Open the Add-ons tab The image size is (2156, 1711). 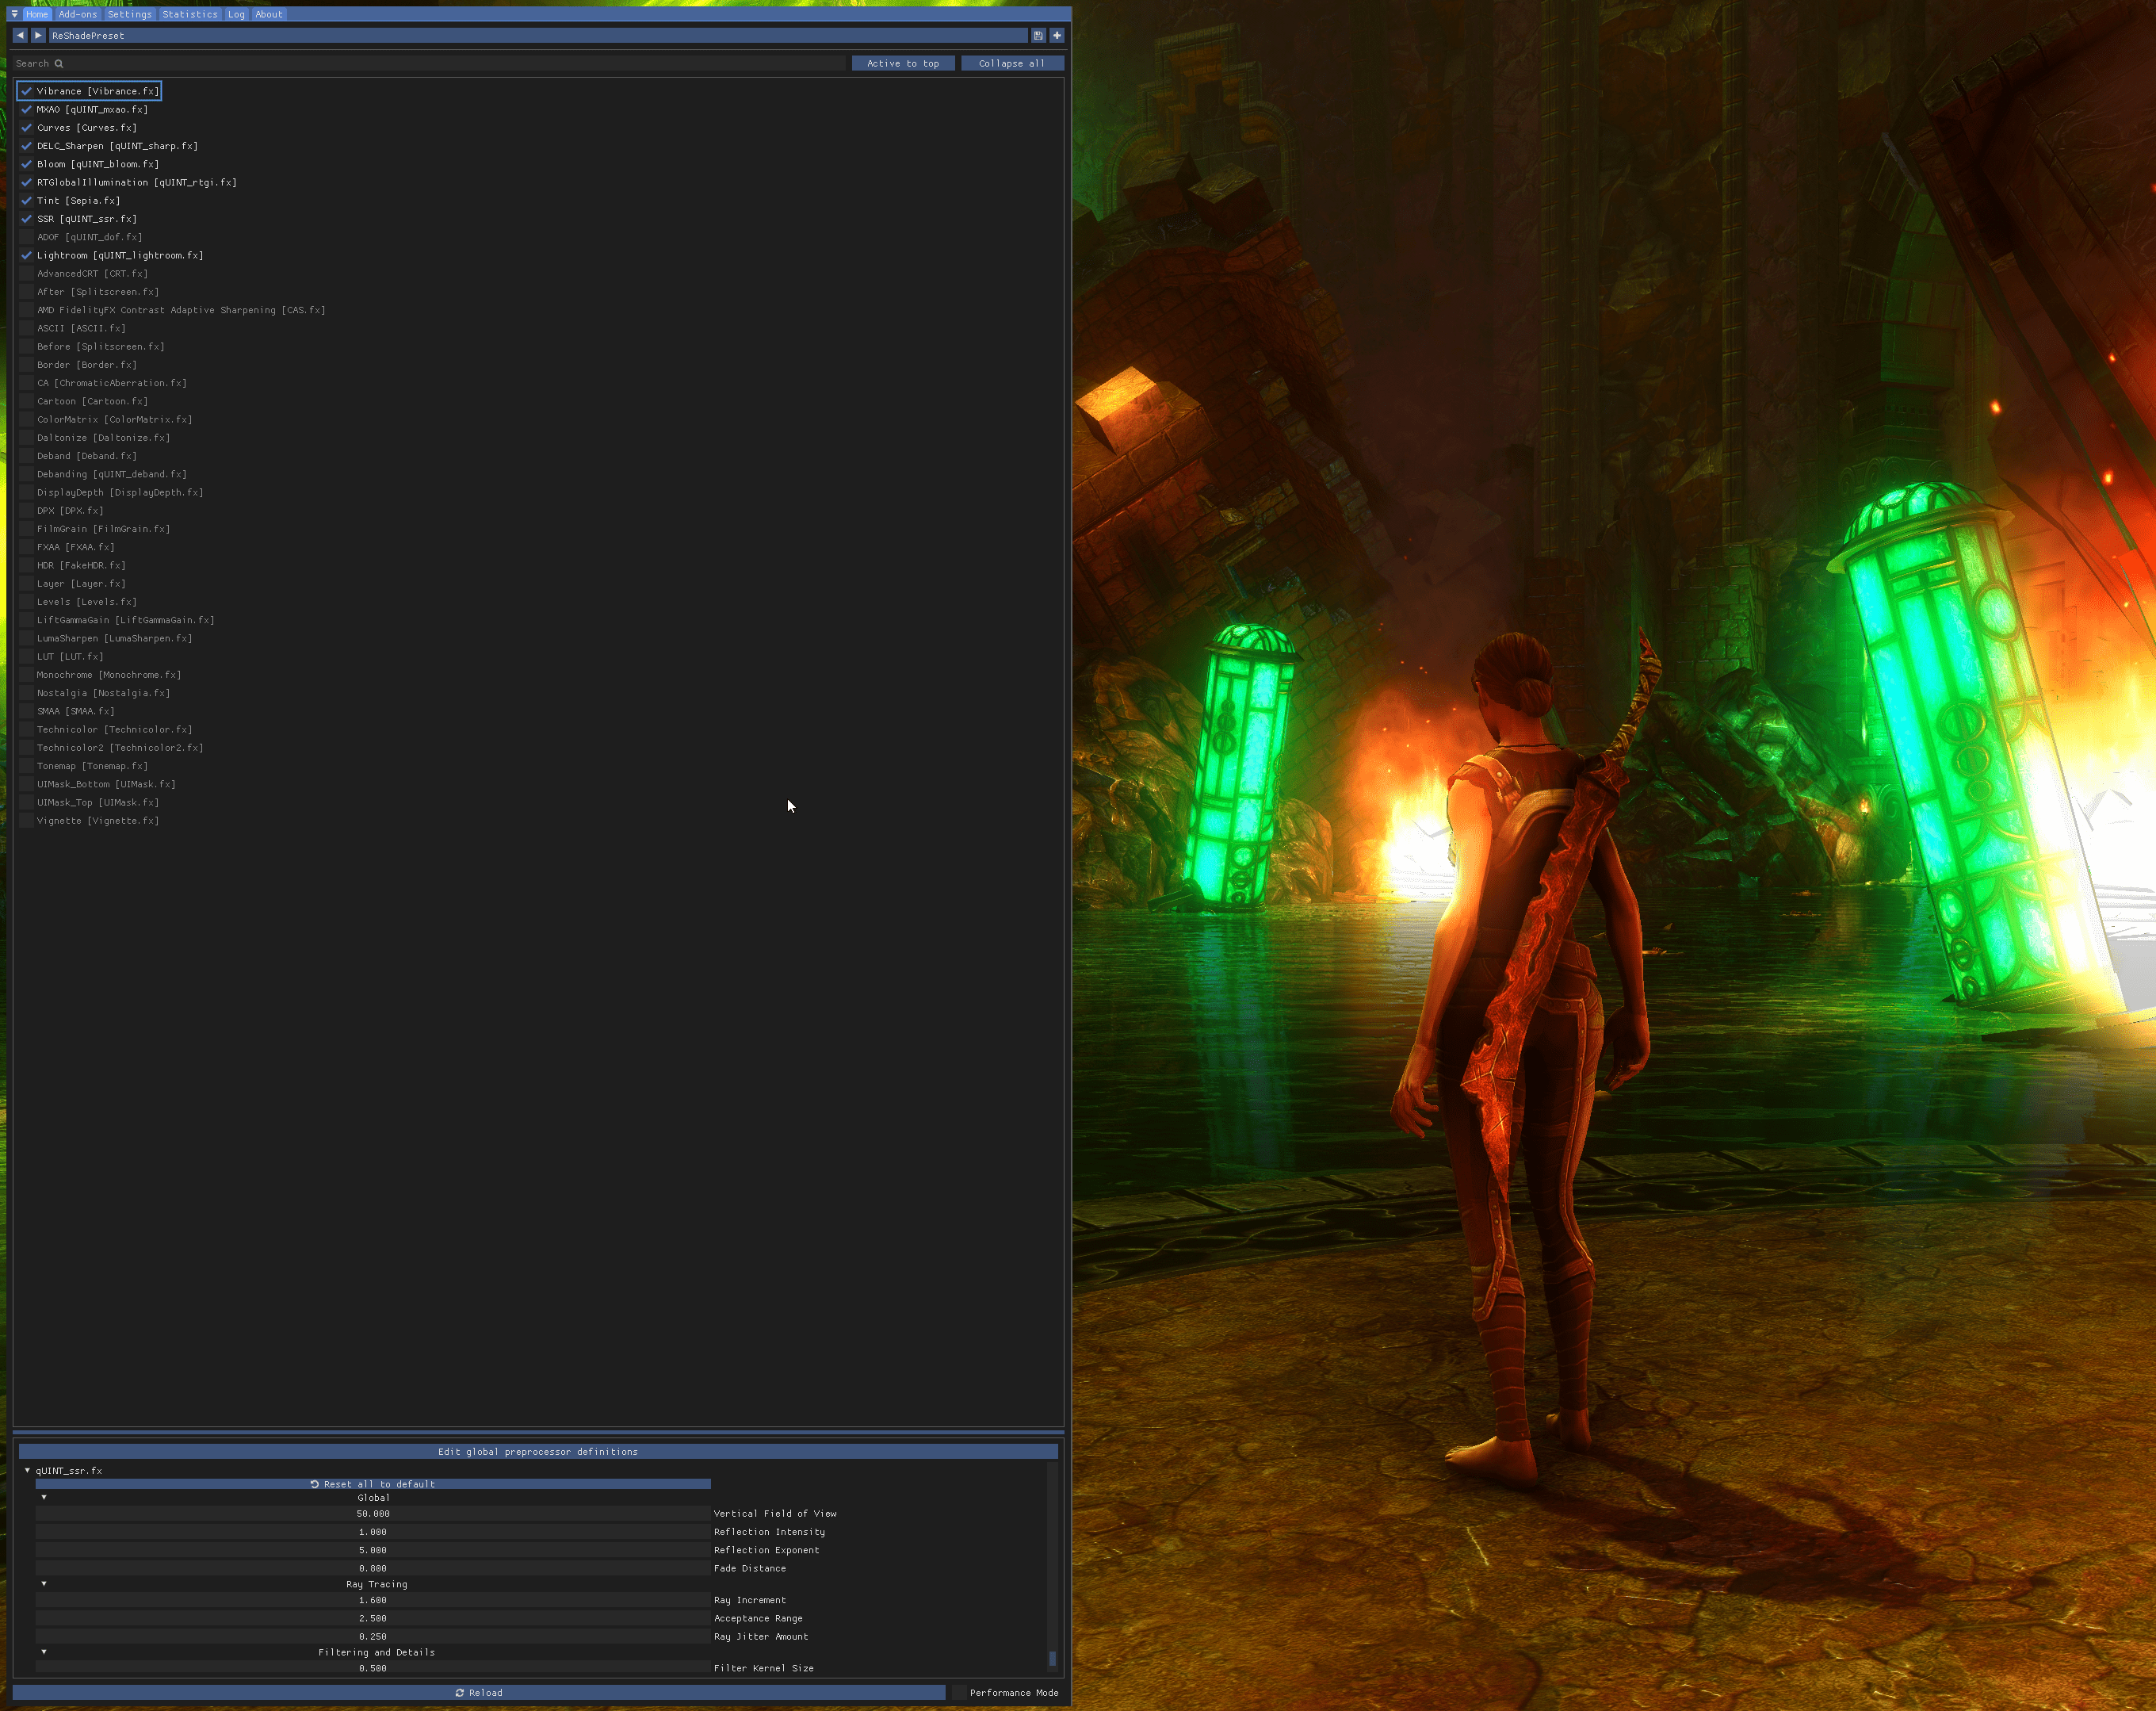[78, 14]
